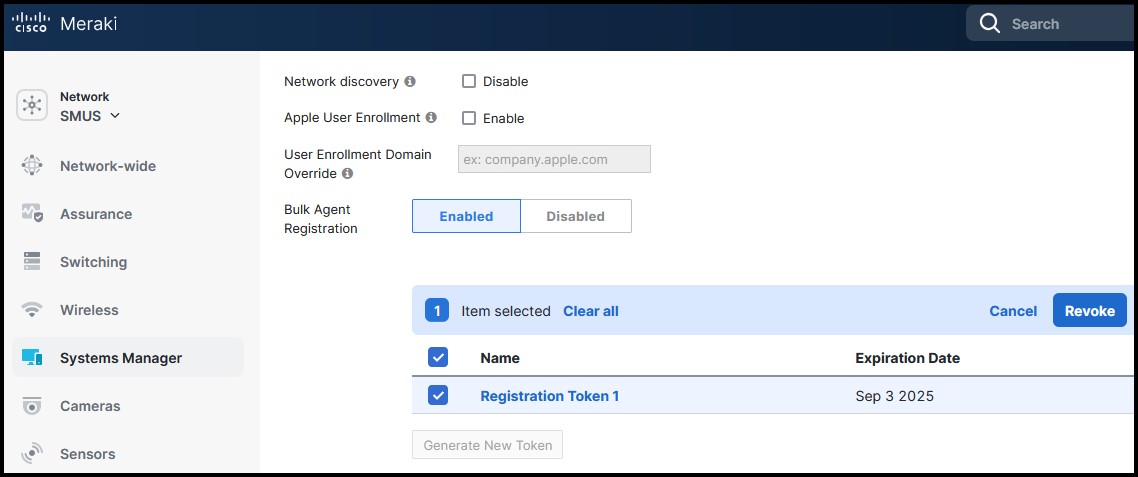Click the Meraki wordmark text

[89, 23]
